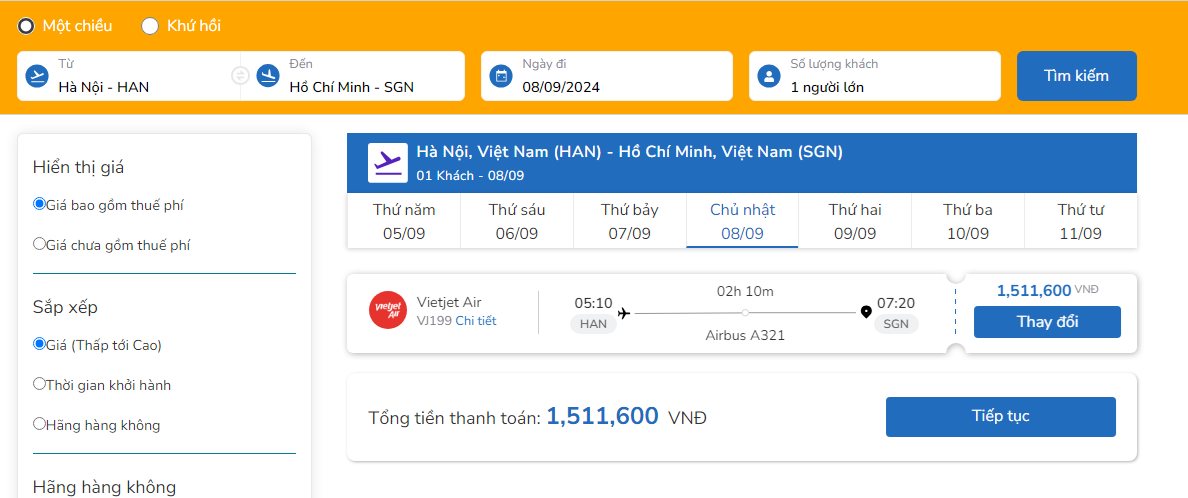The image size is (1188, 498).
Task: Select the Một chiều one-way radio button
Action: [27, 26]
